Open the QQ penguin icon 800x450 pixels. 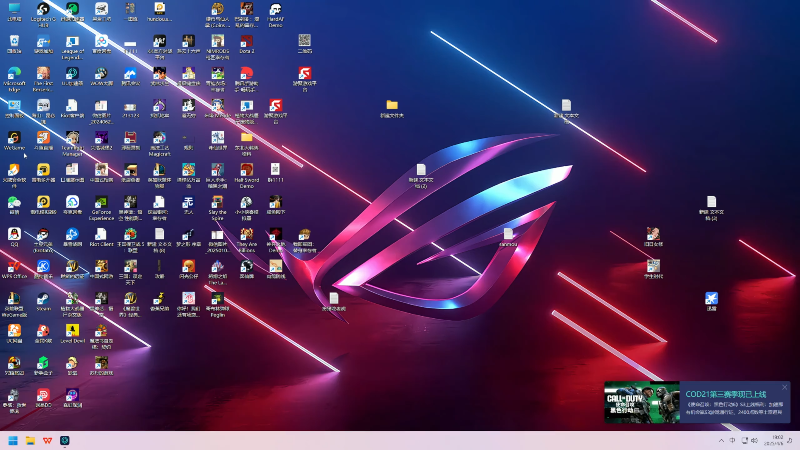coord(14,237)
